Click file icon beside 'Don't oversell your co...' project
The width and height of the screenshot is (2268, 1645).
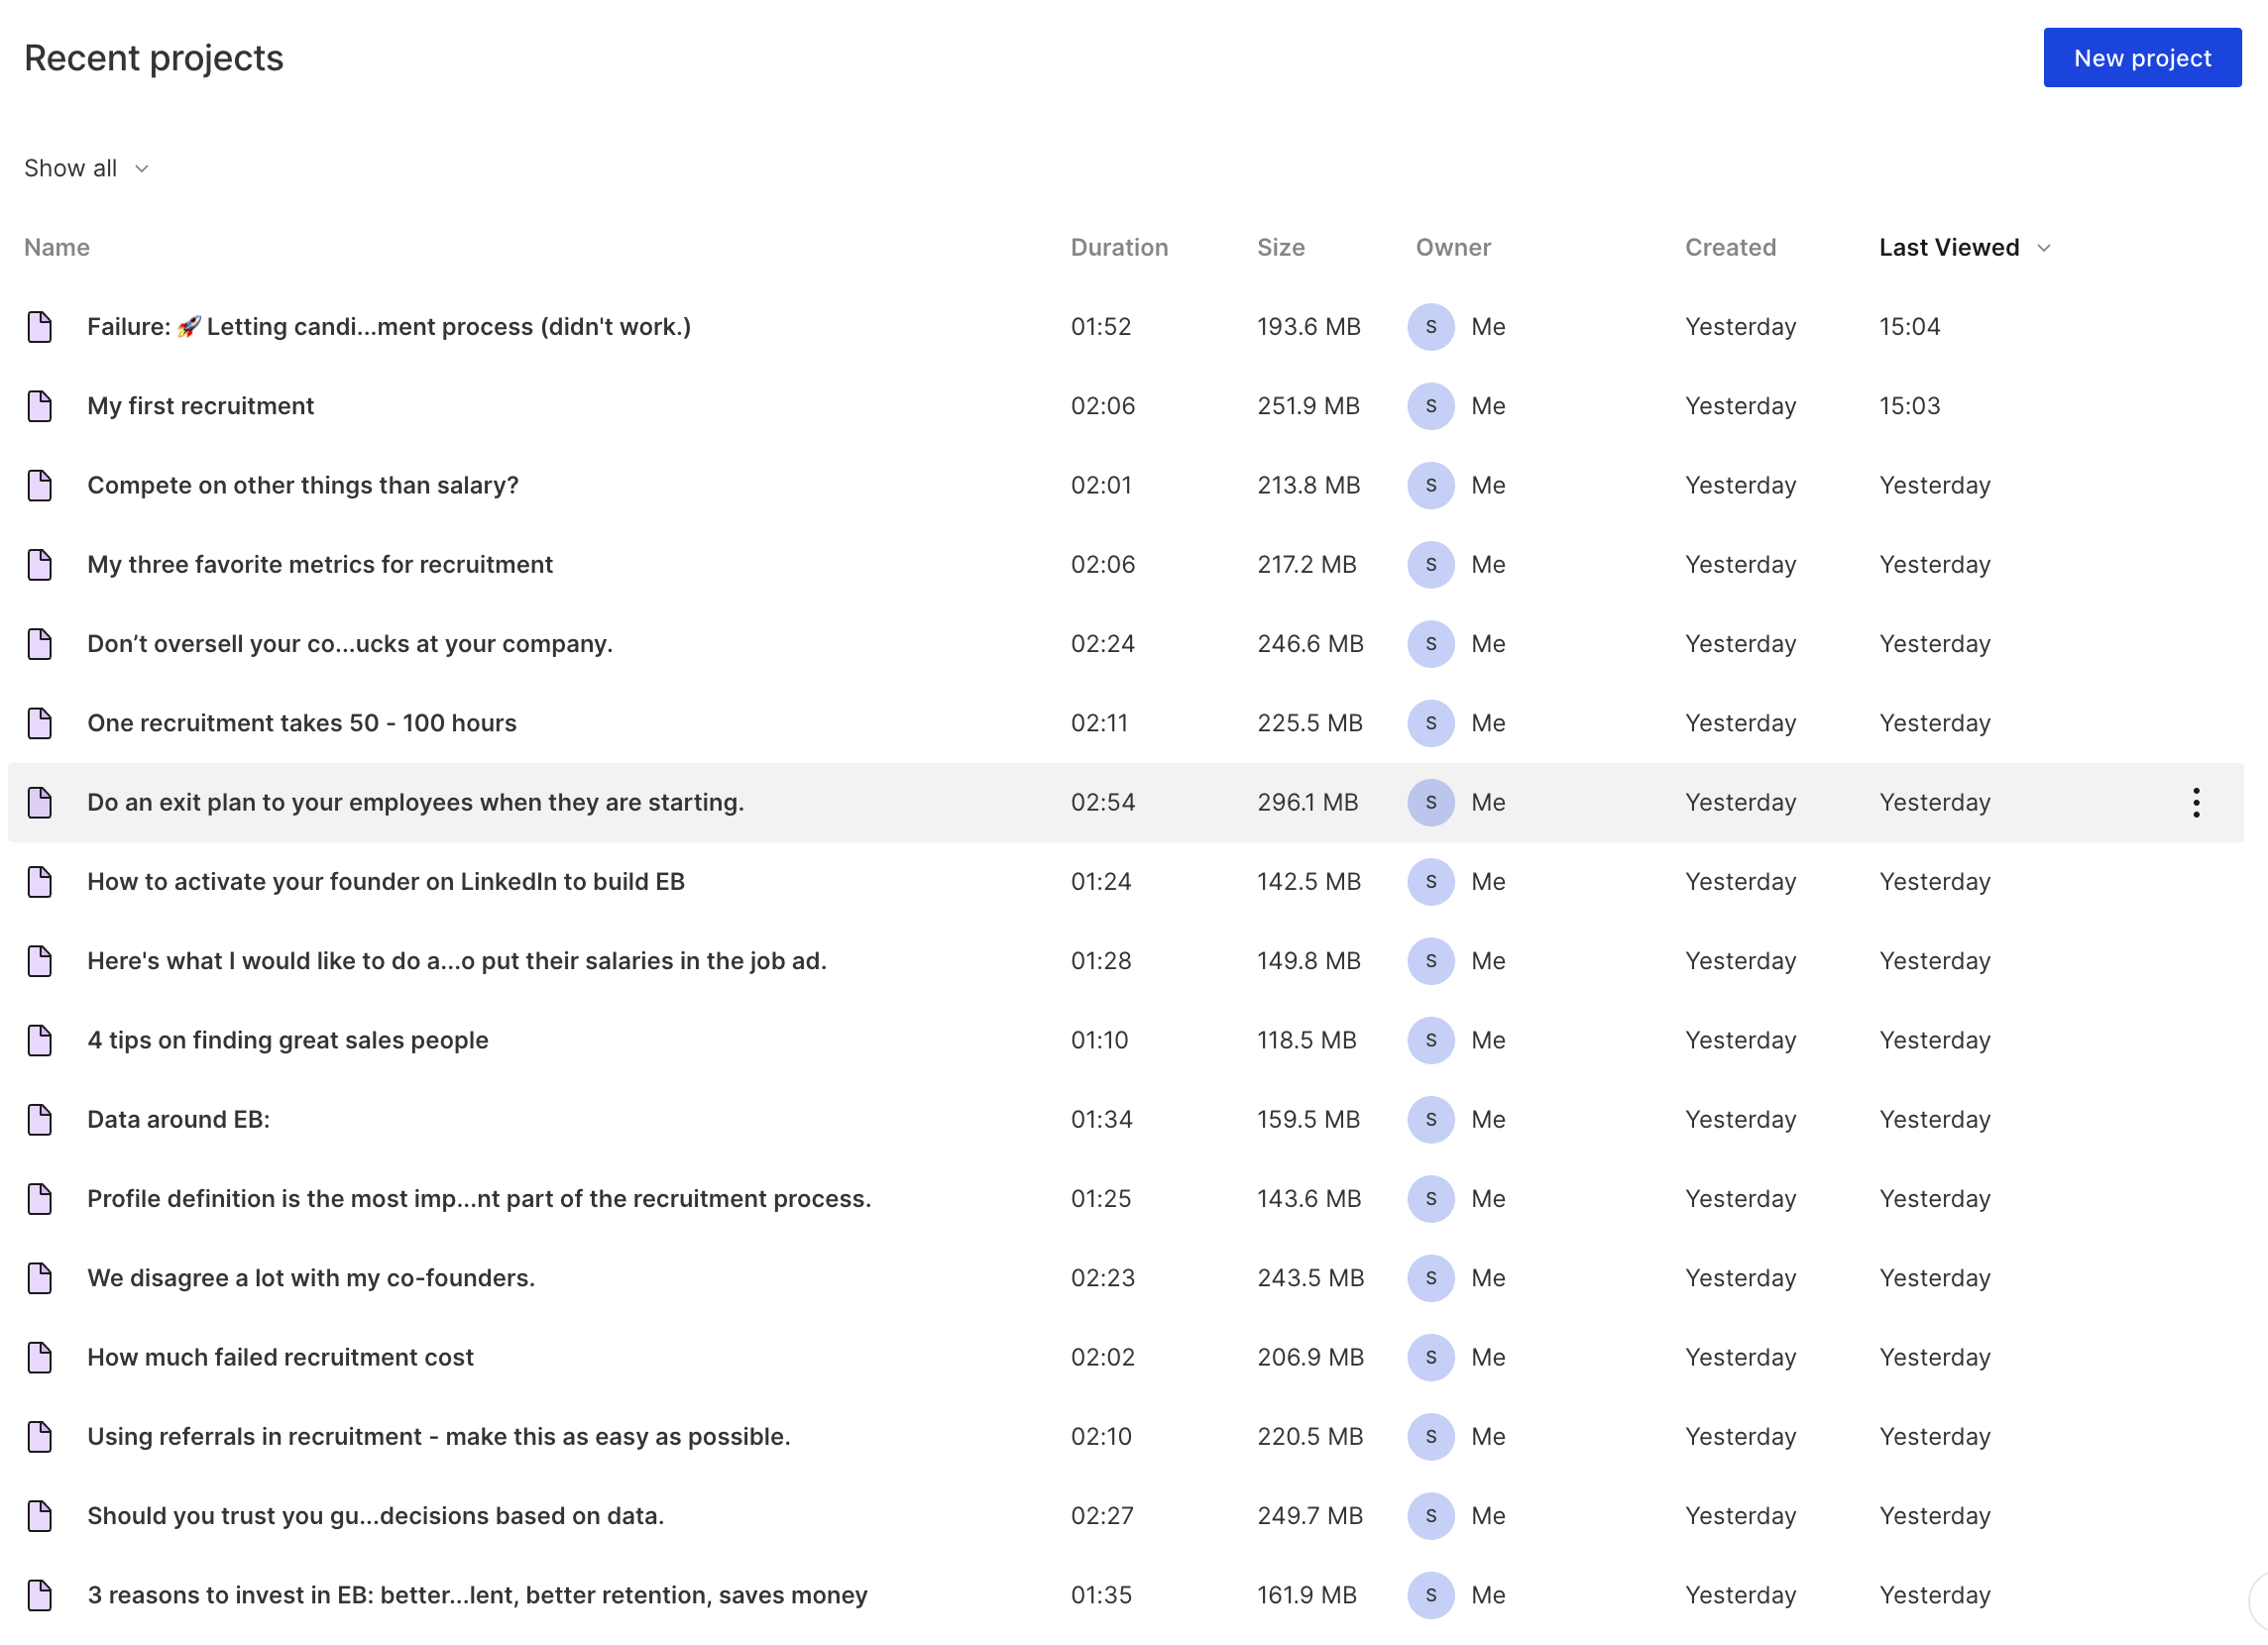click(x=40, y=644)
